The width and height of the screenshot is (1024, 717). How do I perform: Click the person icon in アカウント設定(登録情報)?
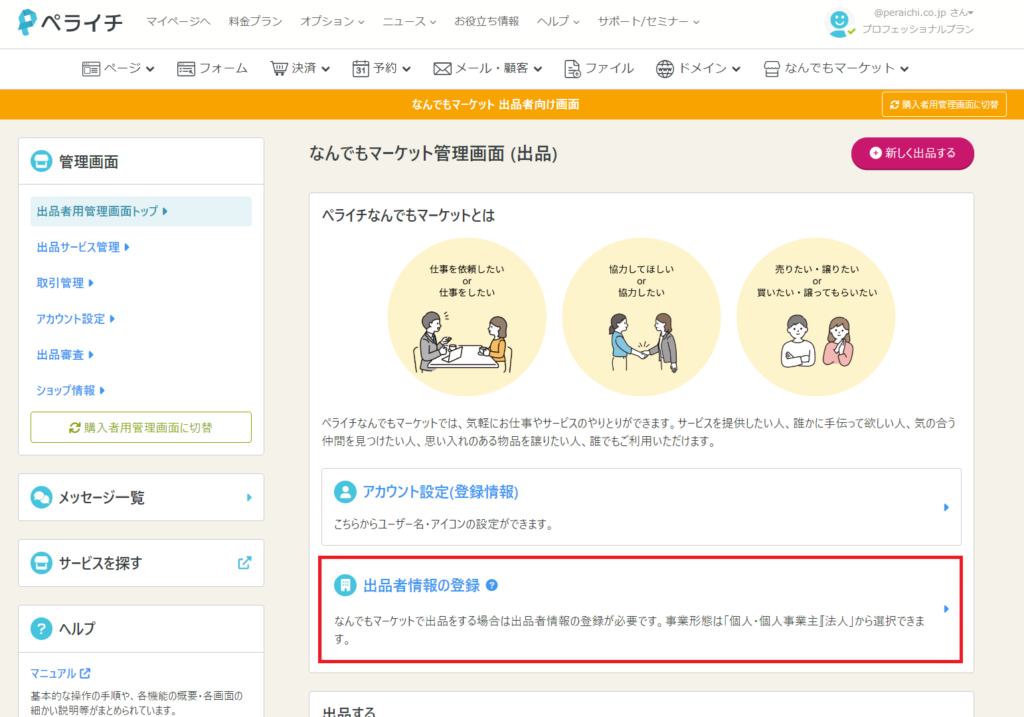(345, 492)
